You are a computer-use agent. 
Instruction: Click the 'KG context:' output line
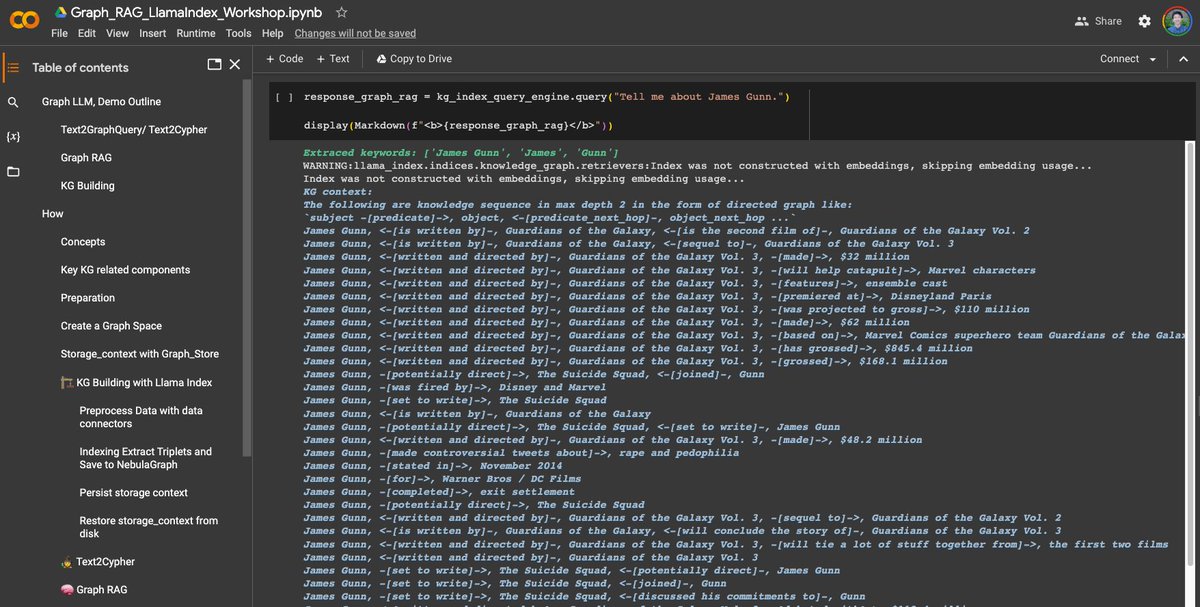click(337, 192)
